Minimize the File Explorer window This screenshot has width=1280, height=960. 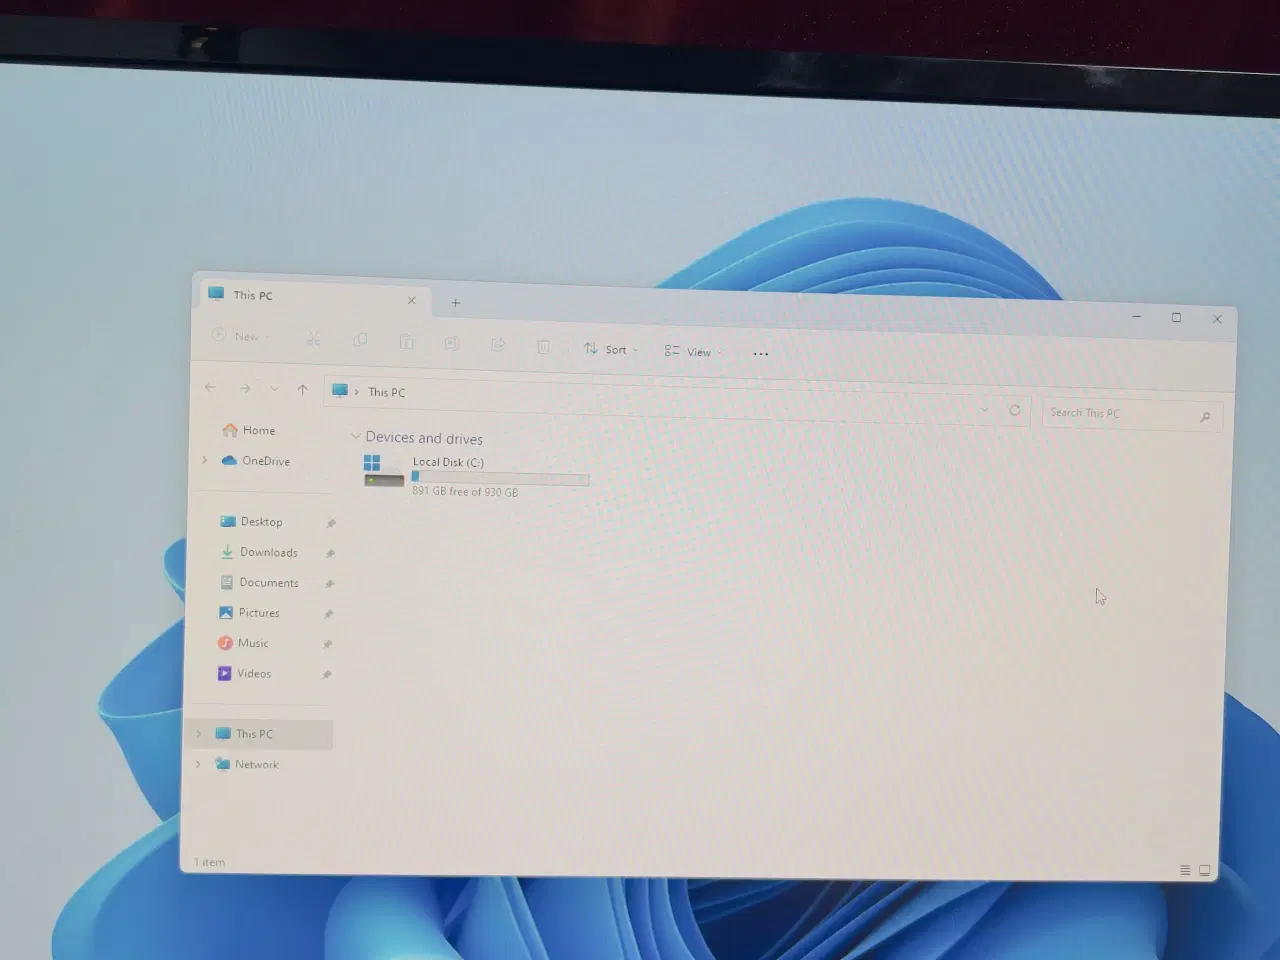1136,316
